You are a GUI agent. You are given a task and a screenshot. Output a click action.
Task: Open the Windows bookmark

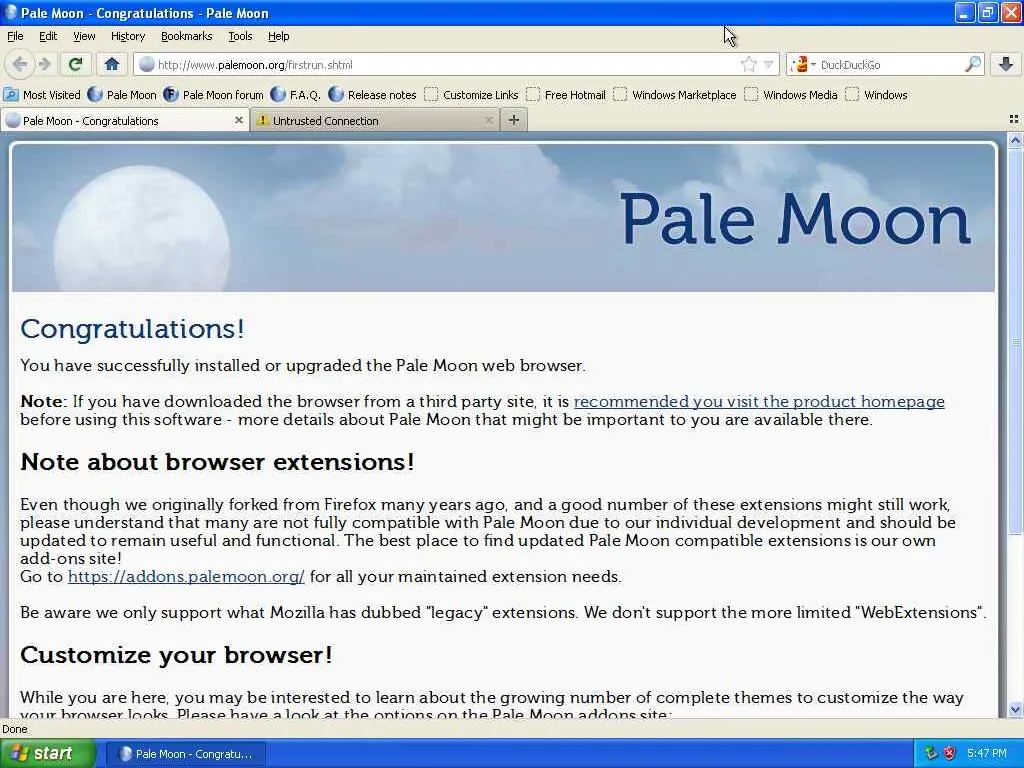click(x=876, y=95)
